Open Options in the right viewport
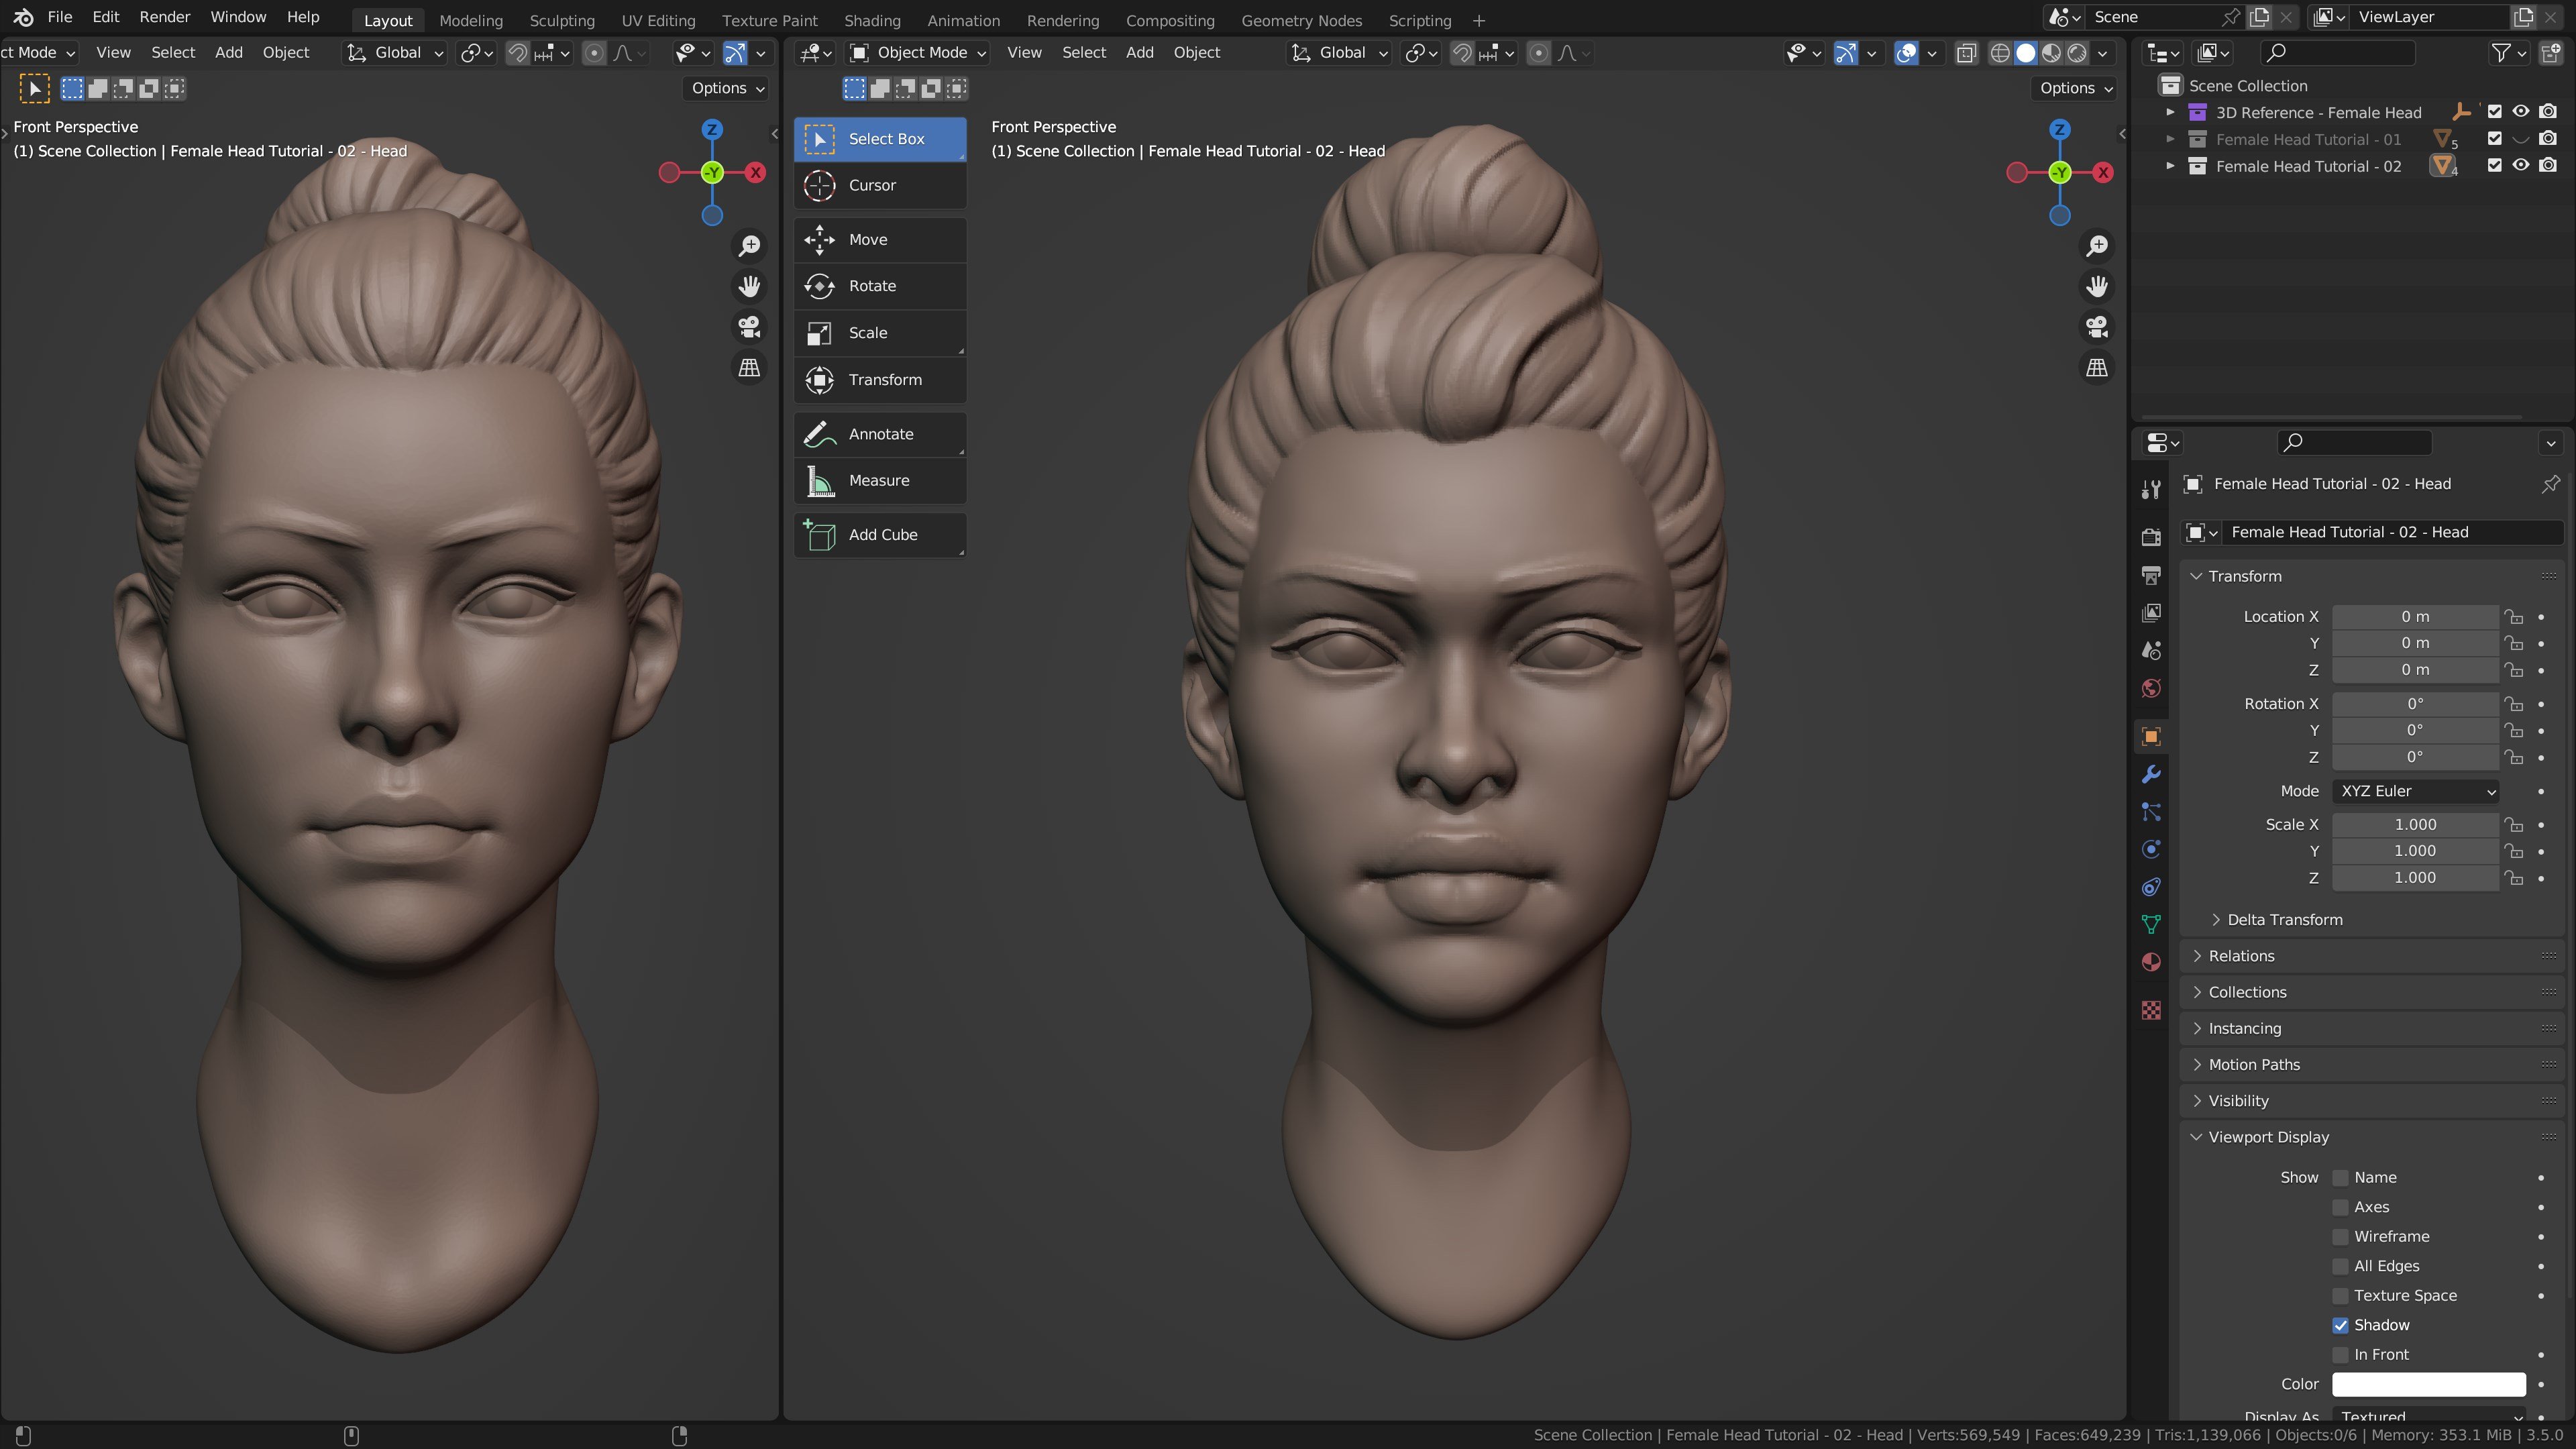2576x1449 pixels. tap(2075, 88)
